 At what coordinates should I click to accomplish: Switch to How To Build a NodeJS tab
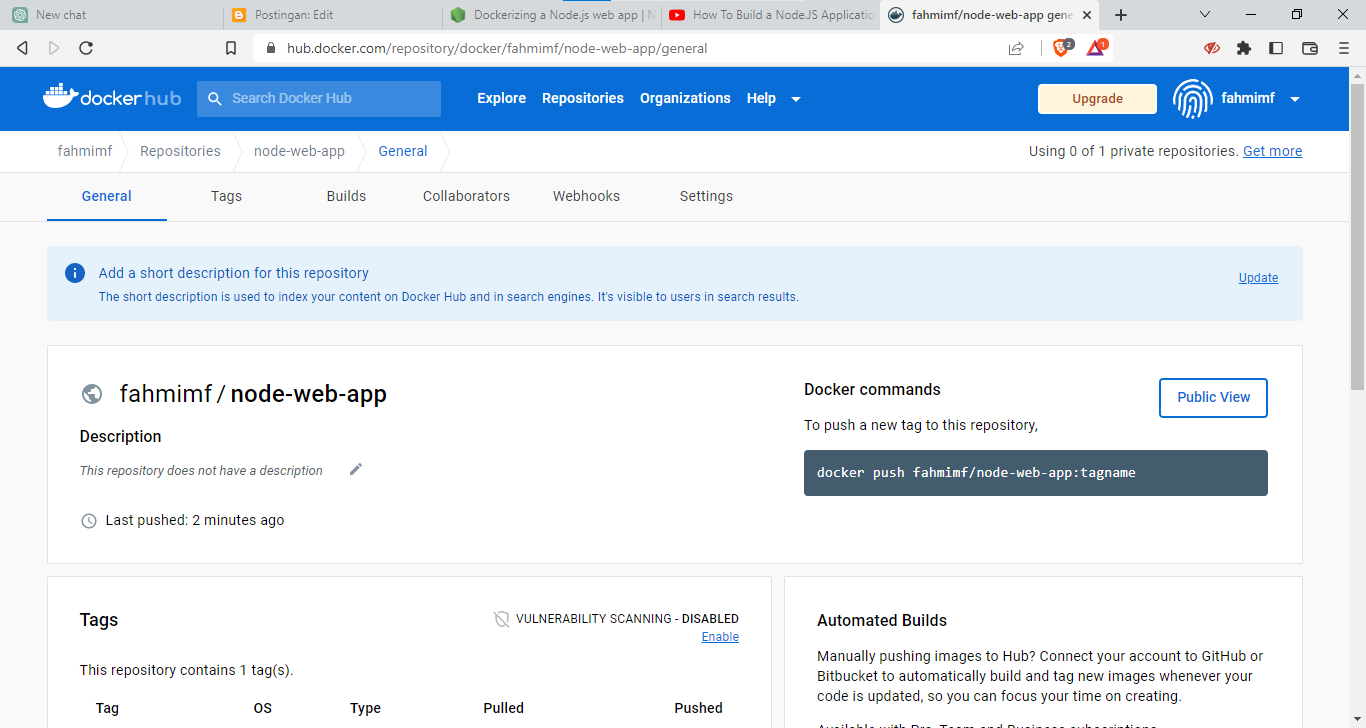point(770,15)
